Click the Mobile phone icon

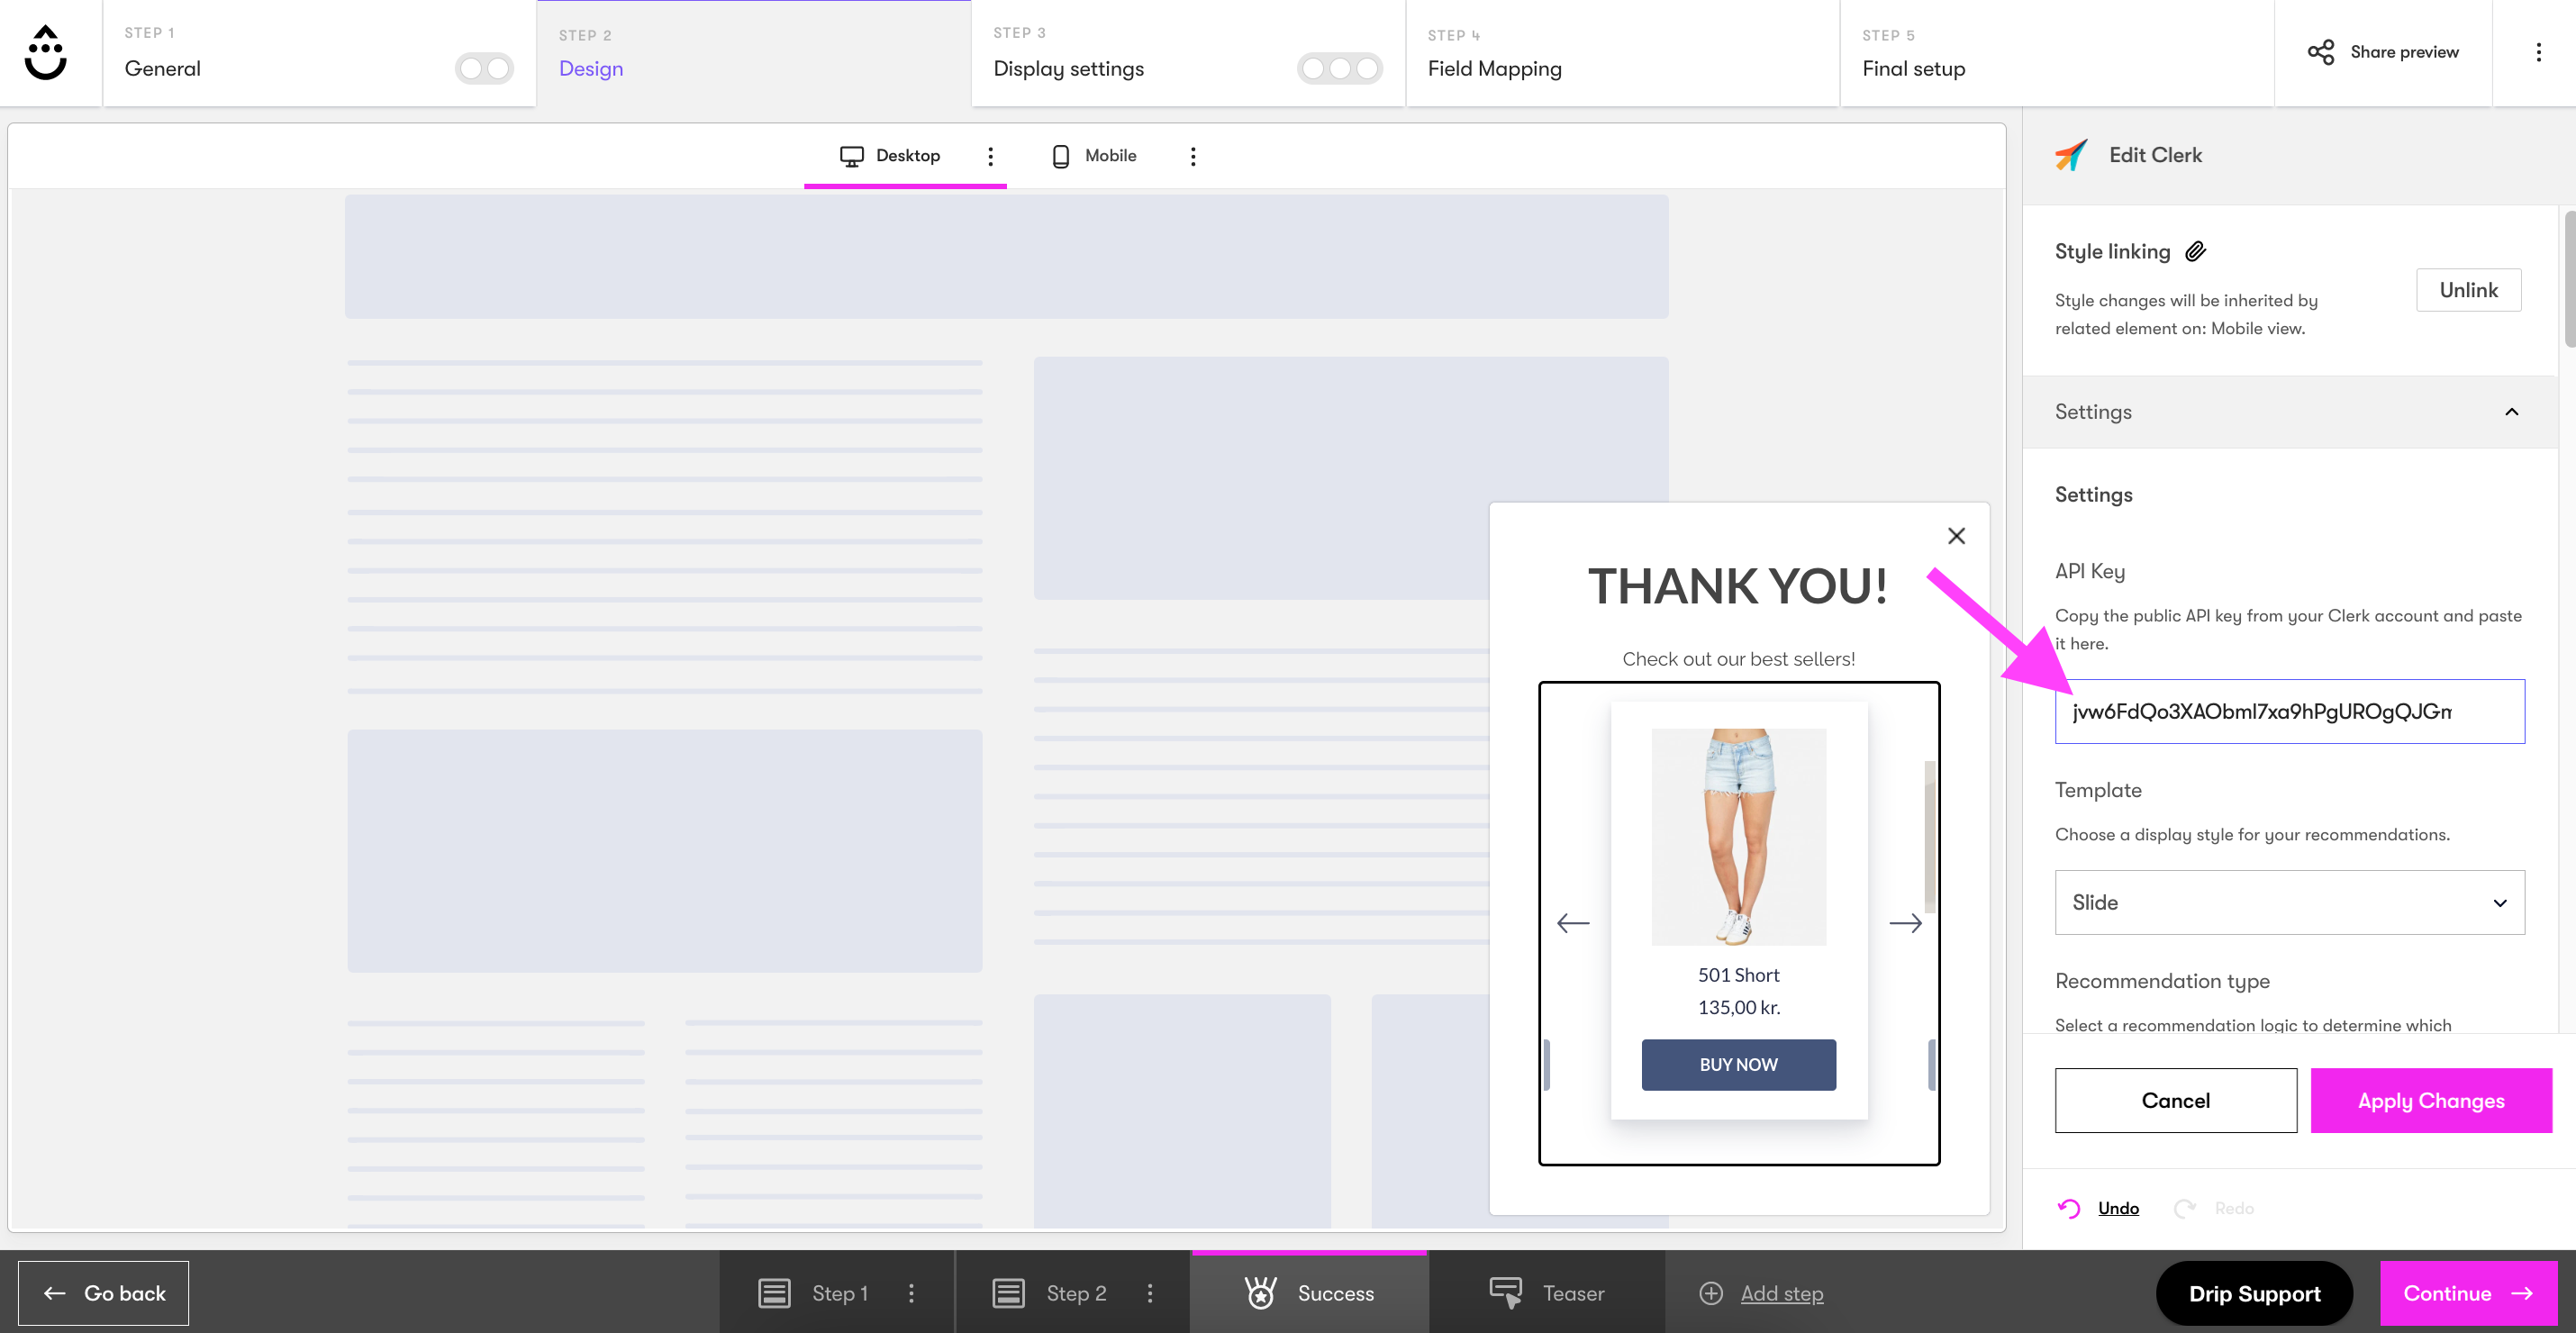1061,156
